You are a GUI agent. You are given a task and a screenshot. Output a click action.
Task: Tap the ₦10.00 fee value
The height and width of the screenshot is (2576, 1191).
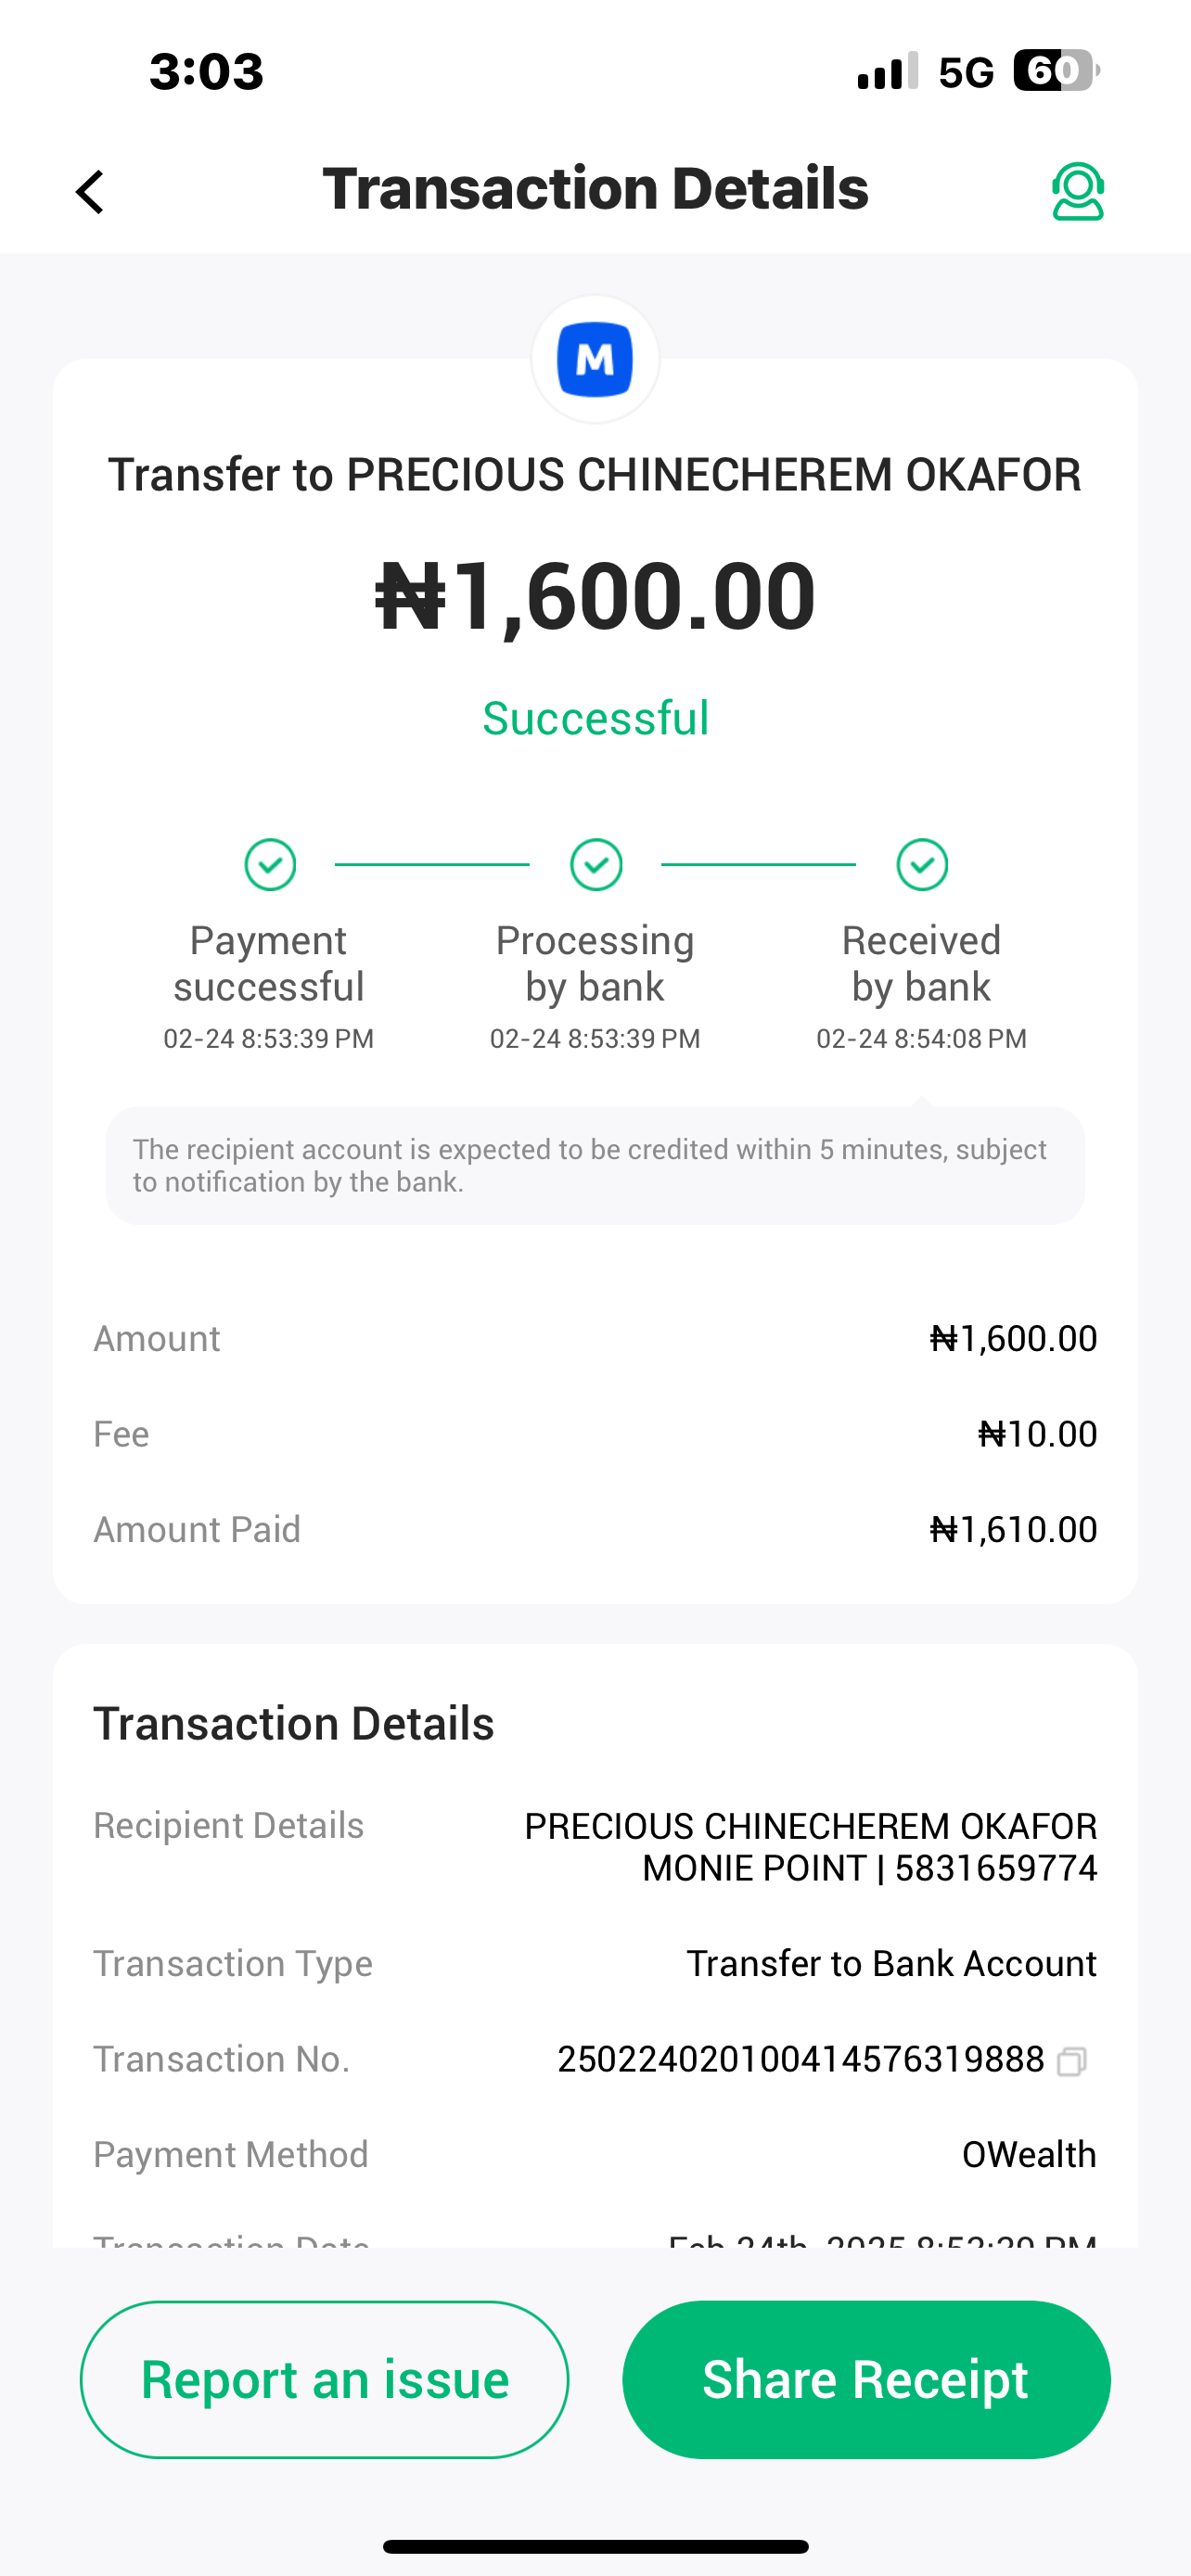click(x=1037, y=1434)
